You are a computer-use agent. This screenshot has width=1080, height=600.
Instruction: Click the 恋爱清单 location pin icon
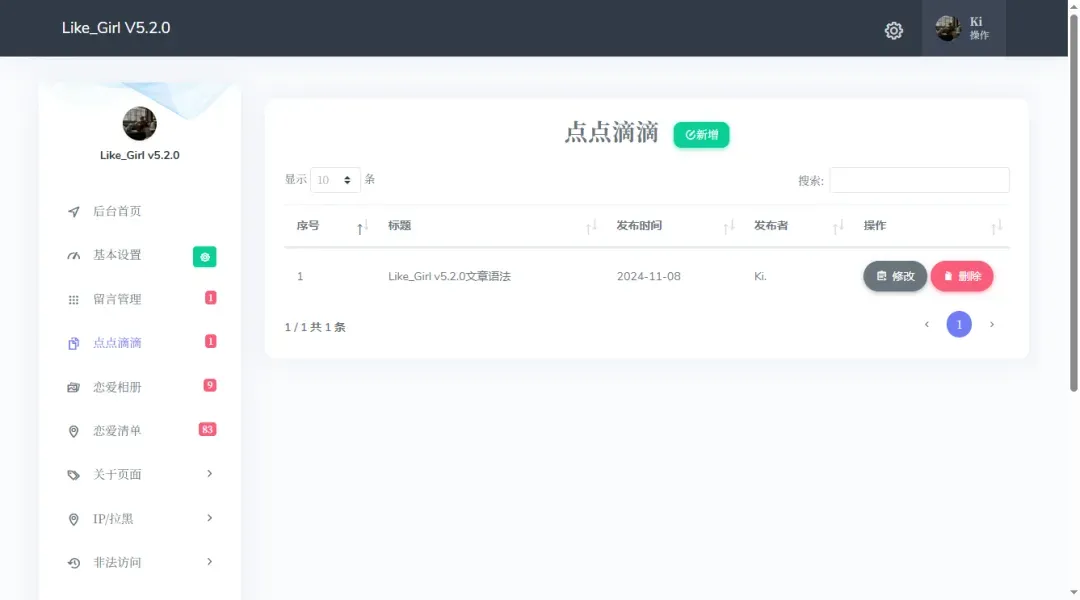click(x=74, y=431)
